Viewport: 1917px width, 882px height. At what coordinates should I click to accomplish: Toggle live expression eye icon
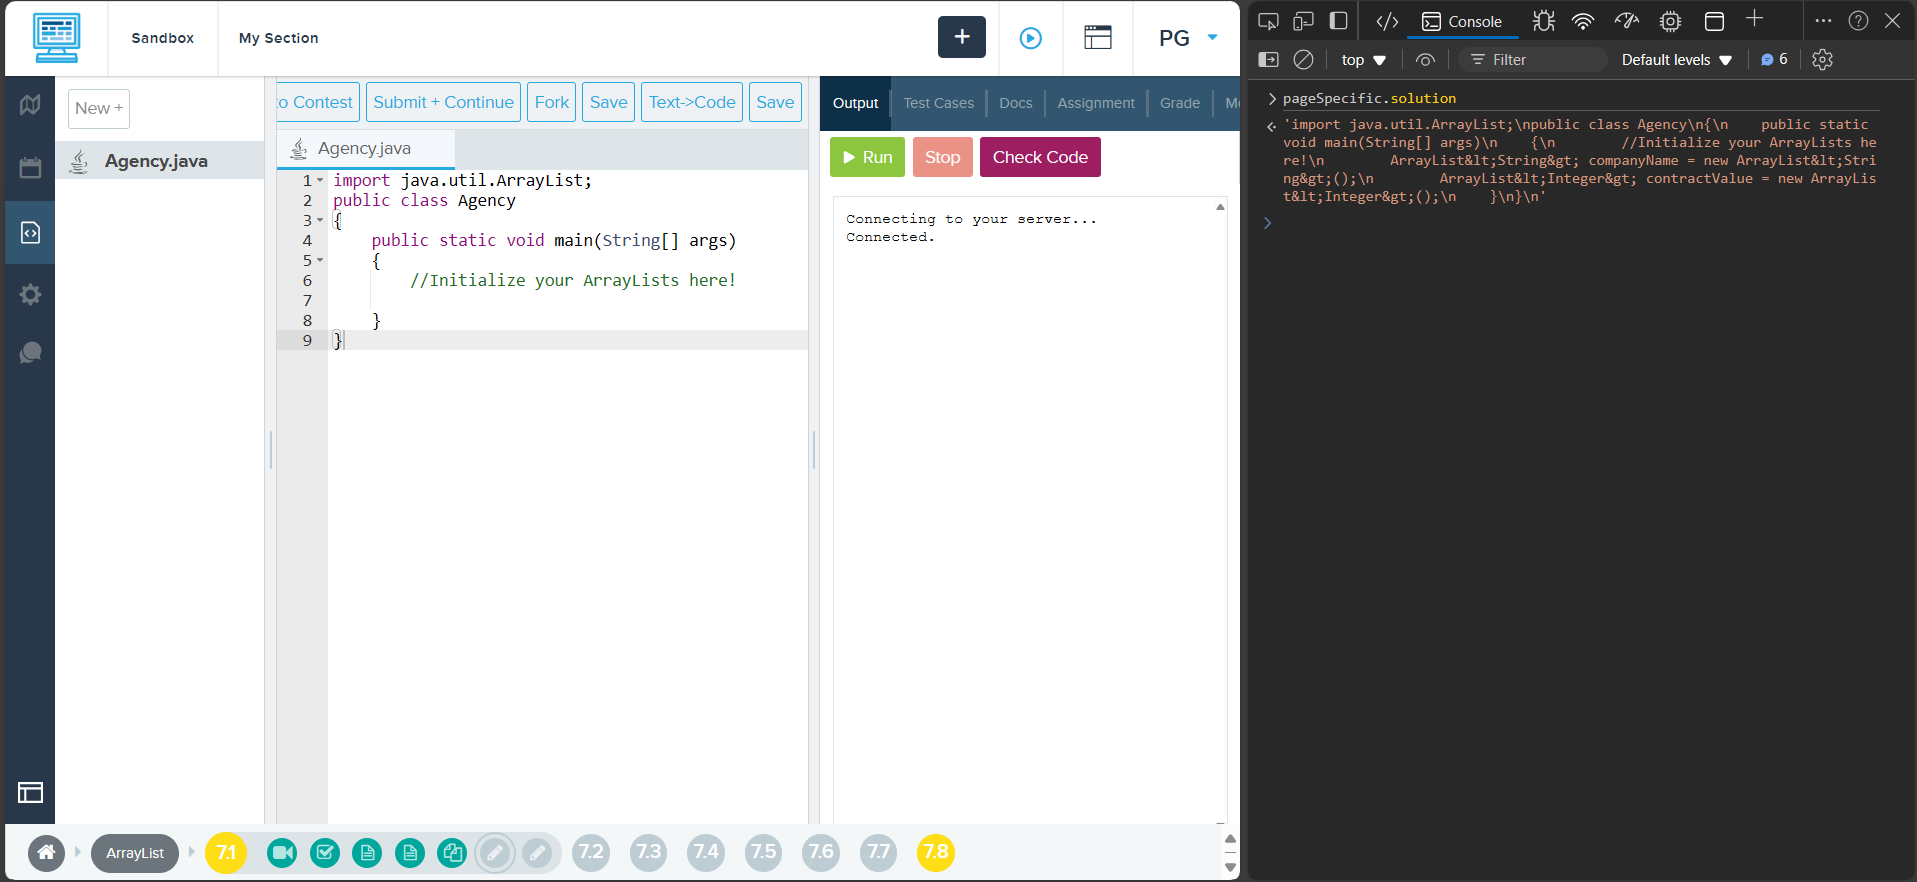1425,60
